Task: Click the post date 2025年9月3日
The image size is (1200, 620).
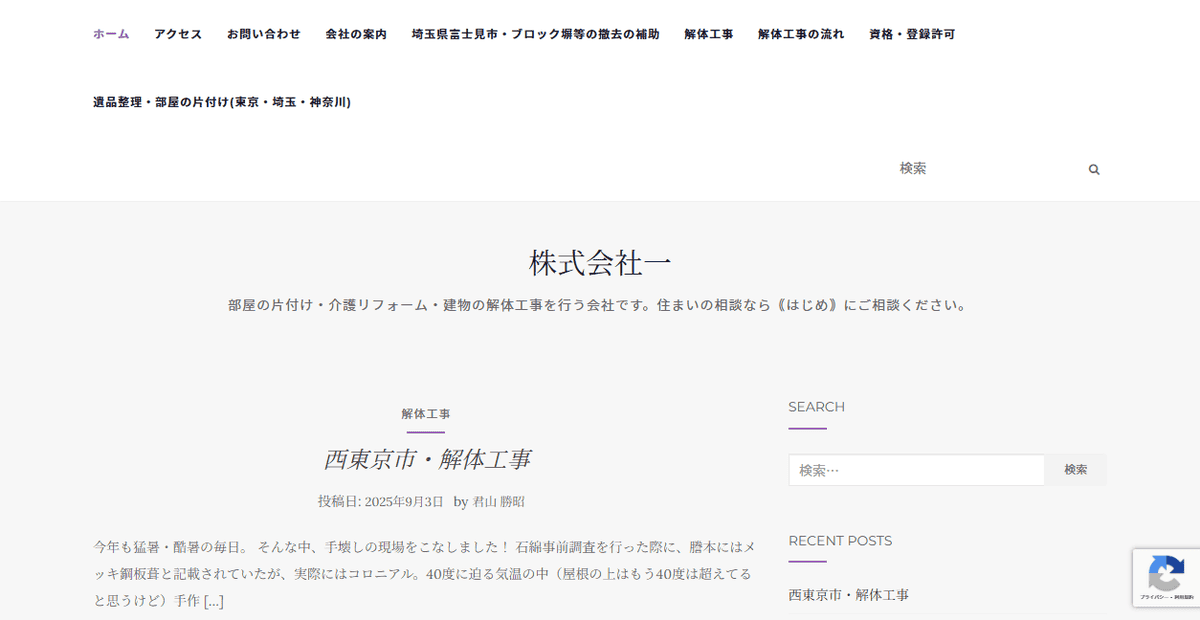Action: (404, 502)
